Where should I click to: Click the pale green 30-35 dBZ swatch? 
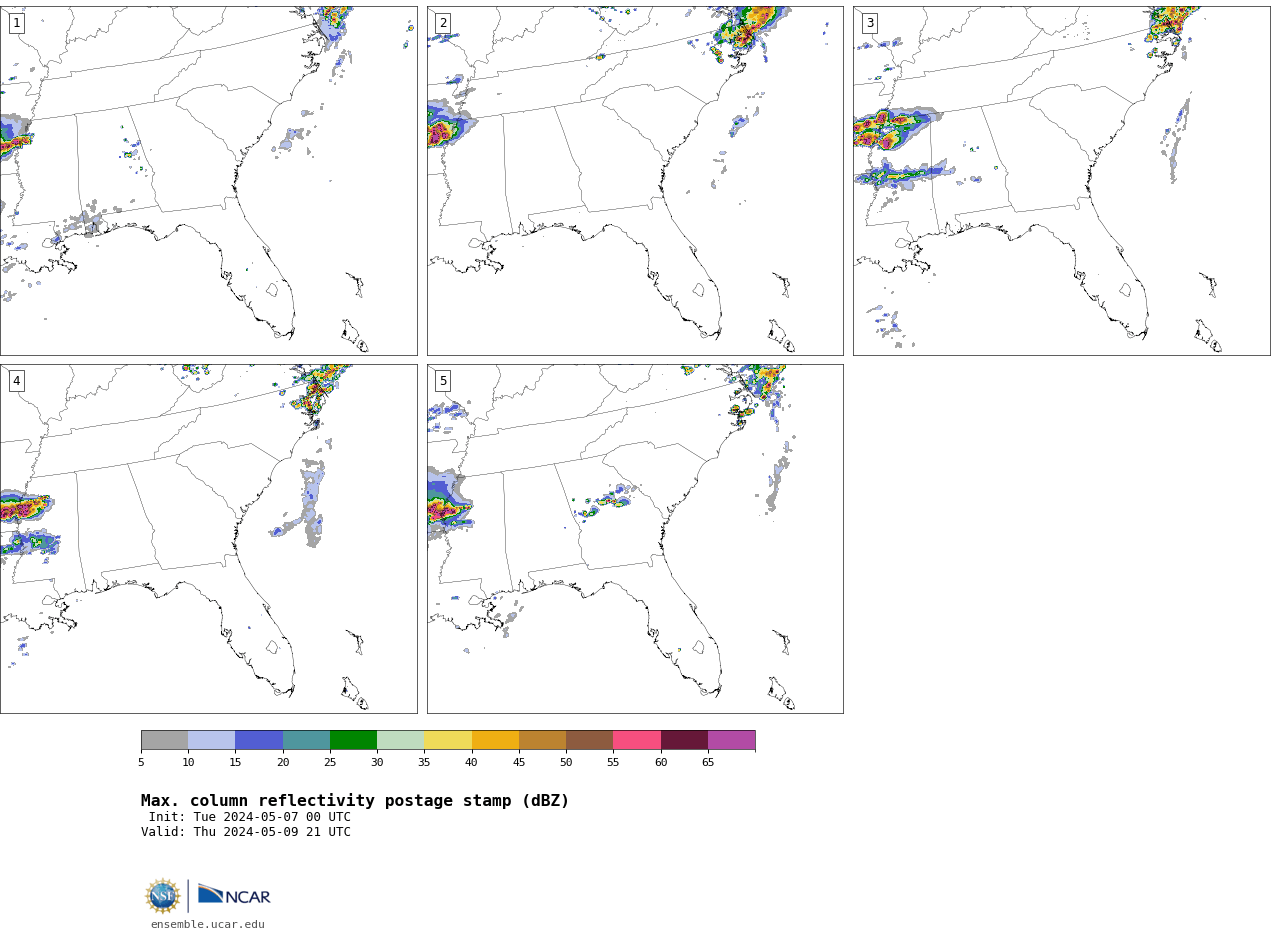[401, 740]
